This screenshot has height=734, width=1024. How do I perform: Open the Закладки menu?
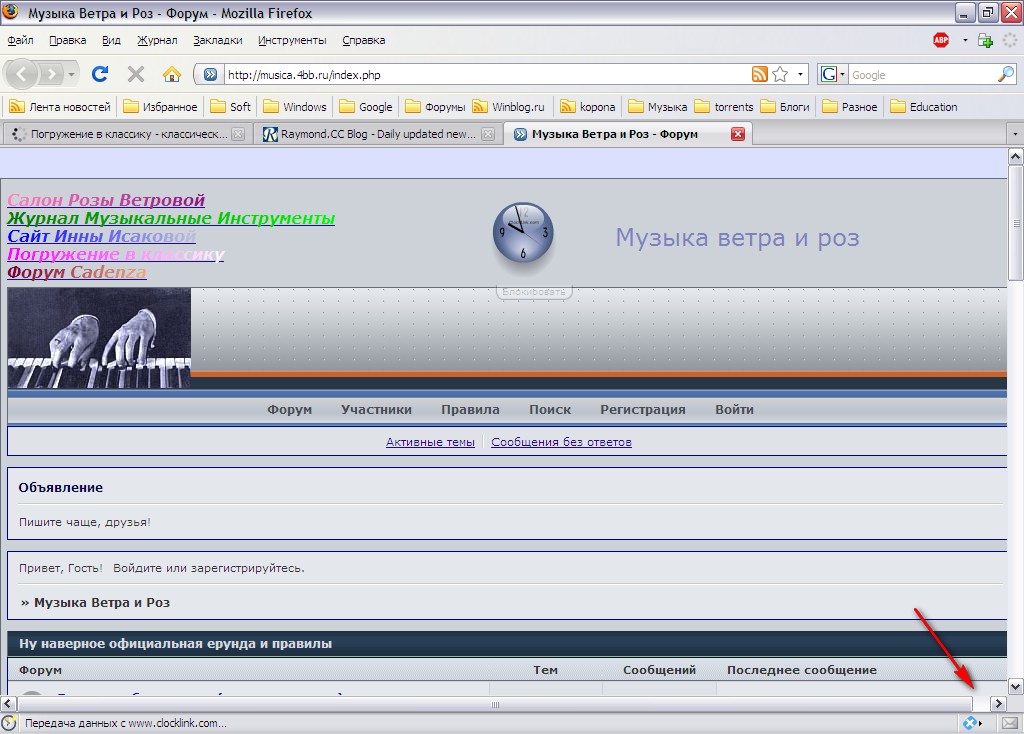coord(217,40)
